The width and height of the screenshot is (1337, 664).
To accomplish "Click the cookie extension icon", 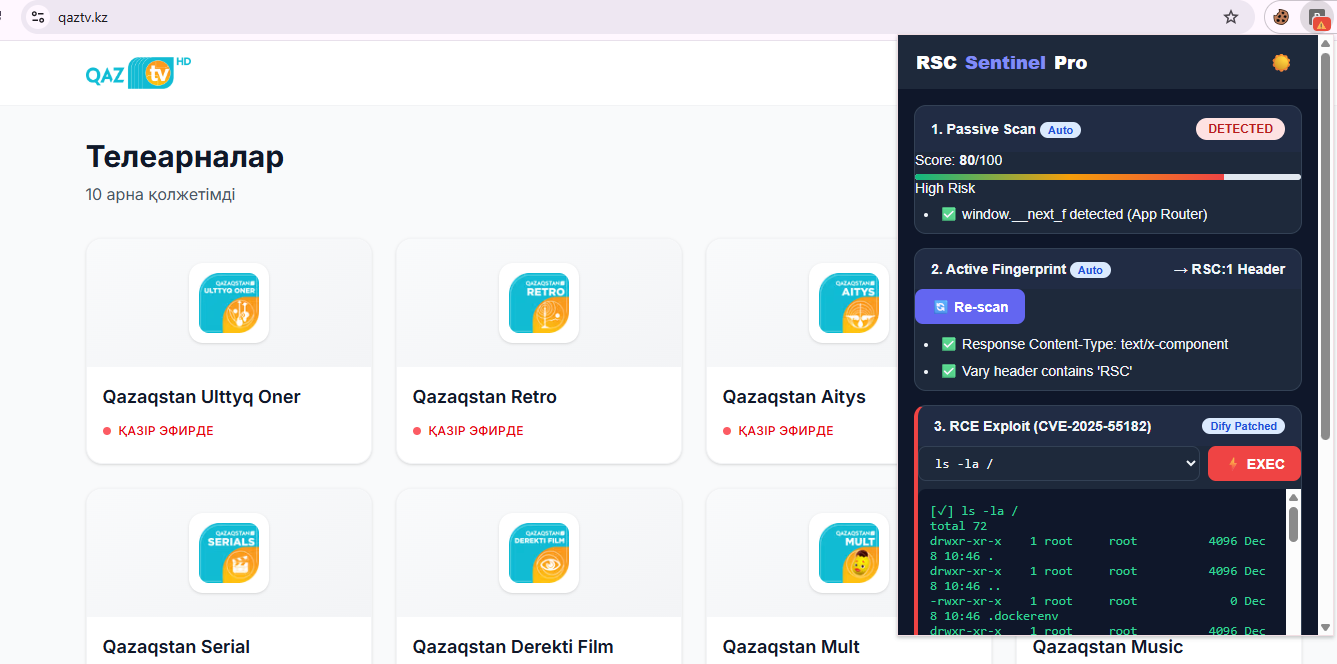I will [x=1280, y=17].
